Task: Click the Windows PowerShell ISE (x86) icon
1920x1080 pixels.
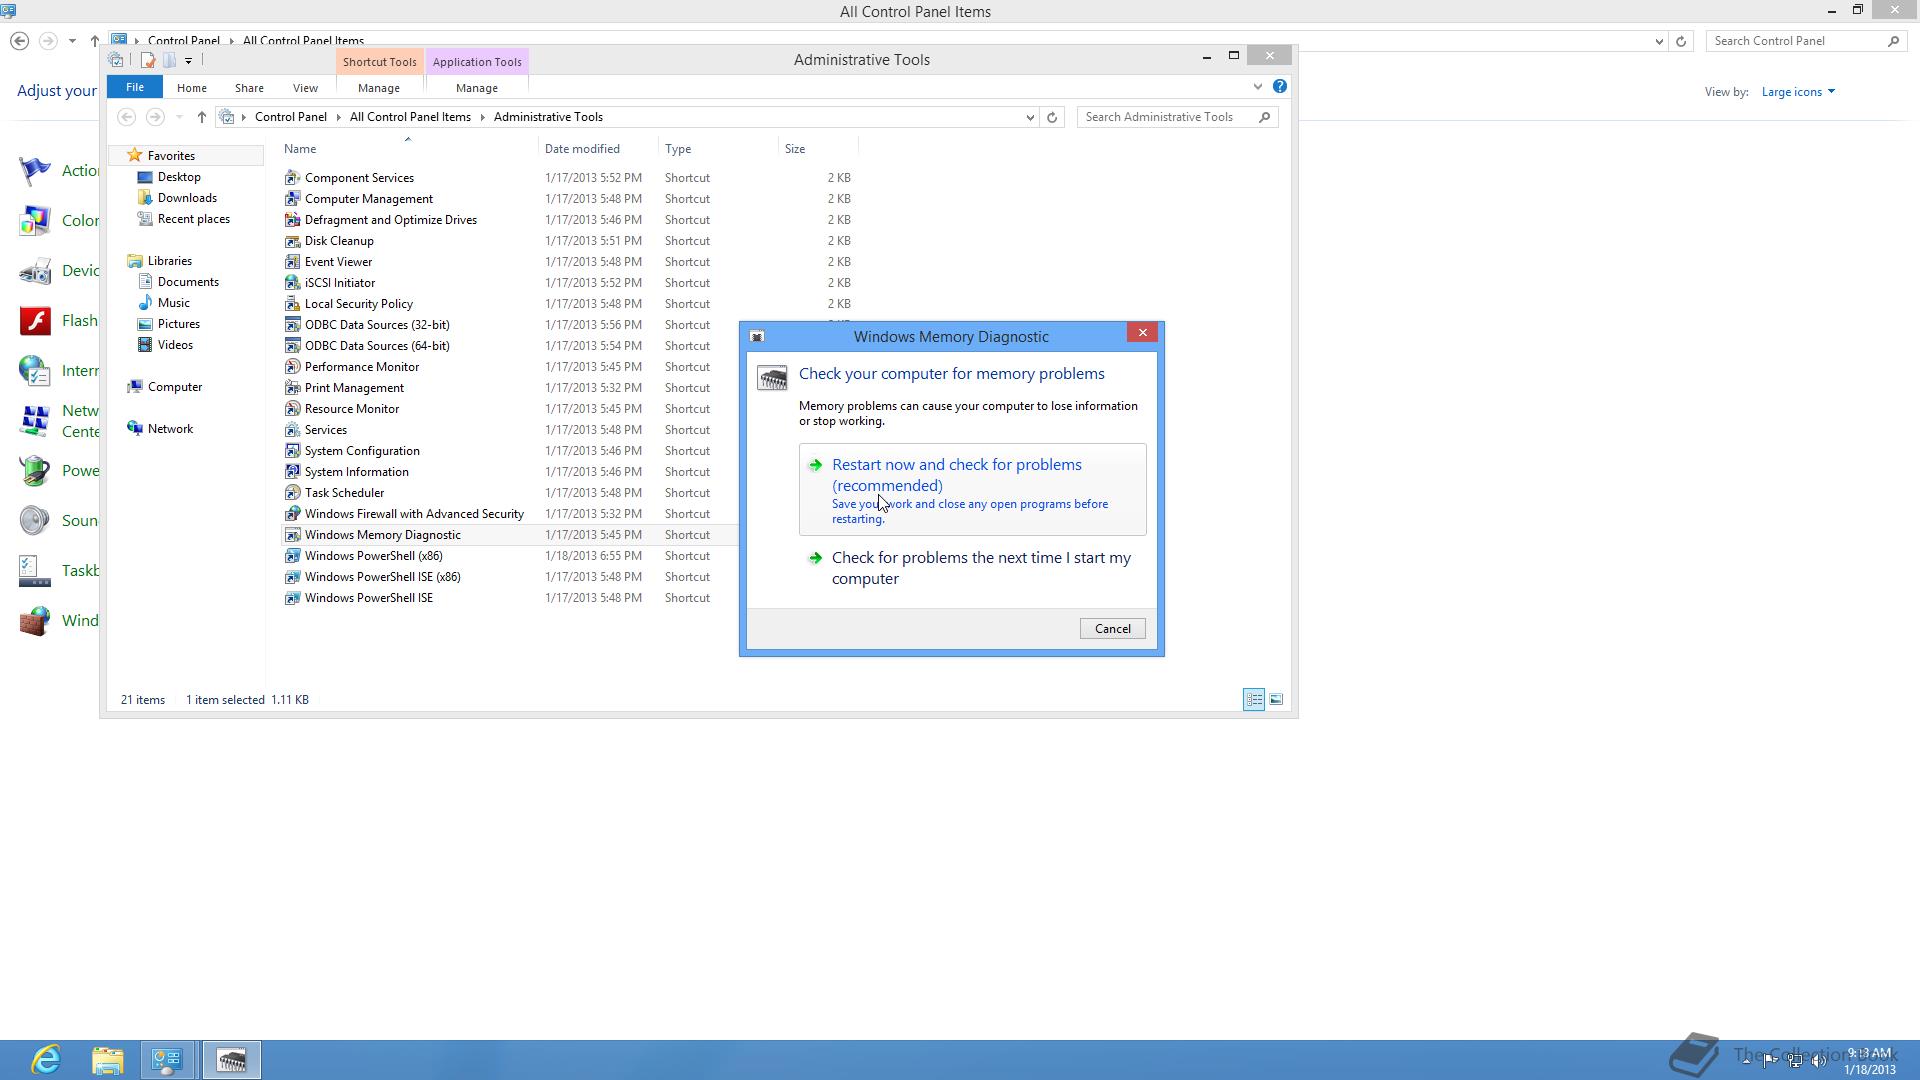Action: click(292, 577)
